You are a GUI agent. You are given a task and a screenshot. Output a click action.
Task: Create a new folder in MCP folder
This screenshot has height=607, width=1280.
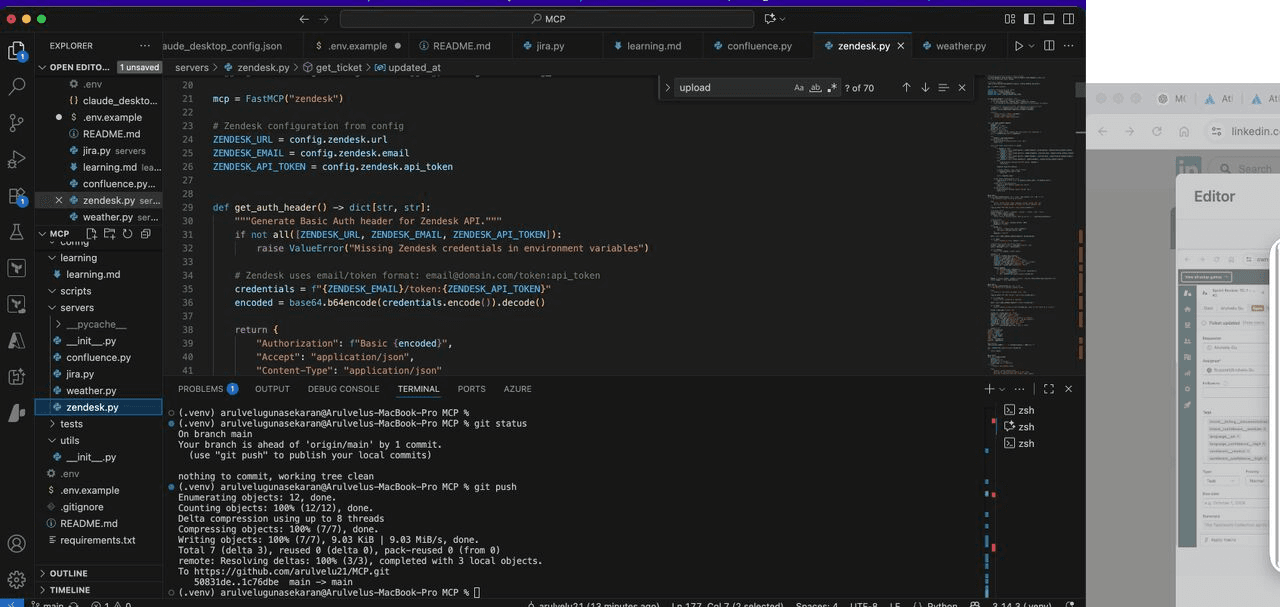click(x=109, y=234)
